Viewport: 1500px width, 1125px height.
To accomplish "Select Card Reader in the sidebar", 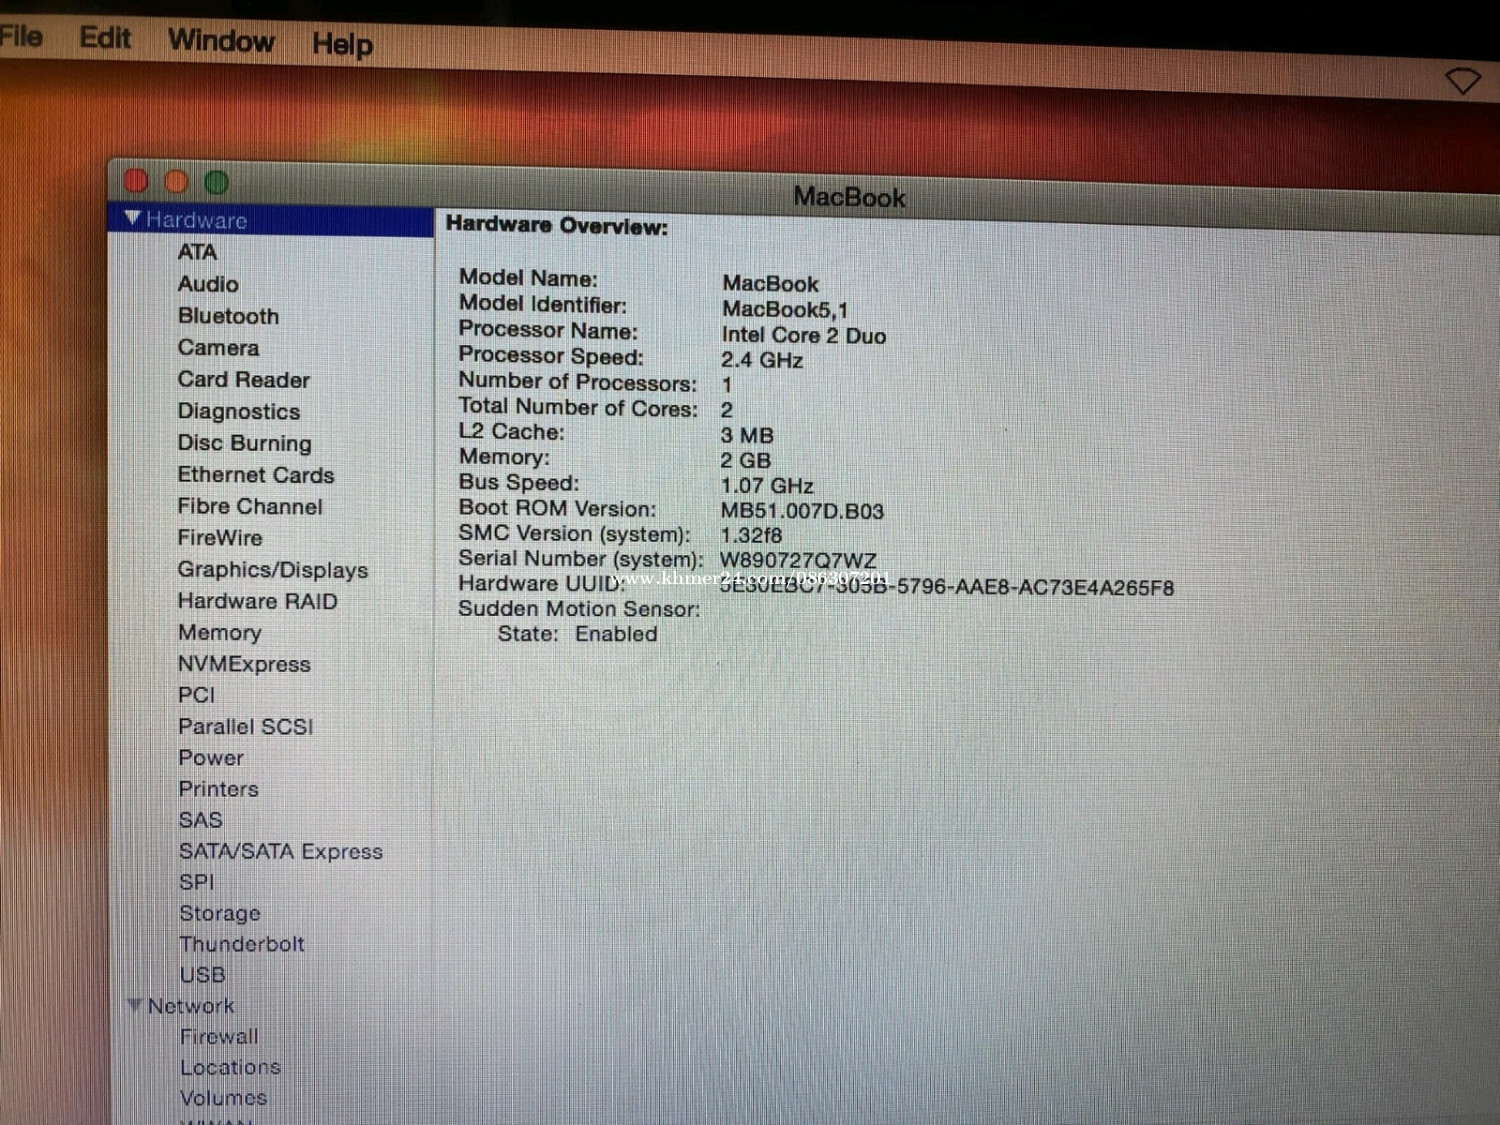I will pyautogui.click(x=244, y=380).
